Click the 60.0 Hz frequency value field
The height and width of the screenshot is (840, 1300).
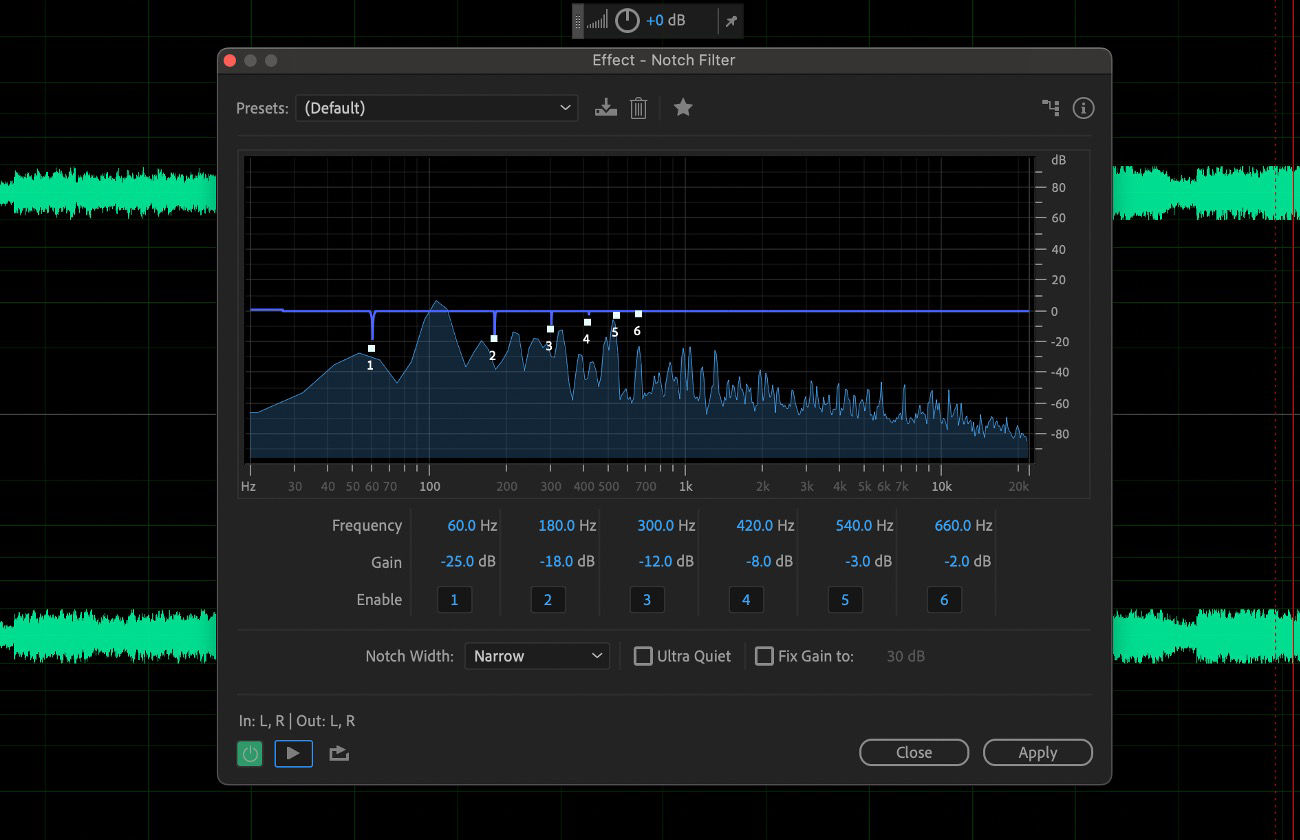463,524
